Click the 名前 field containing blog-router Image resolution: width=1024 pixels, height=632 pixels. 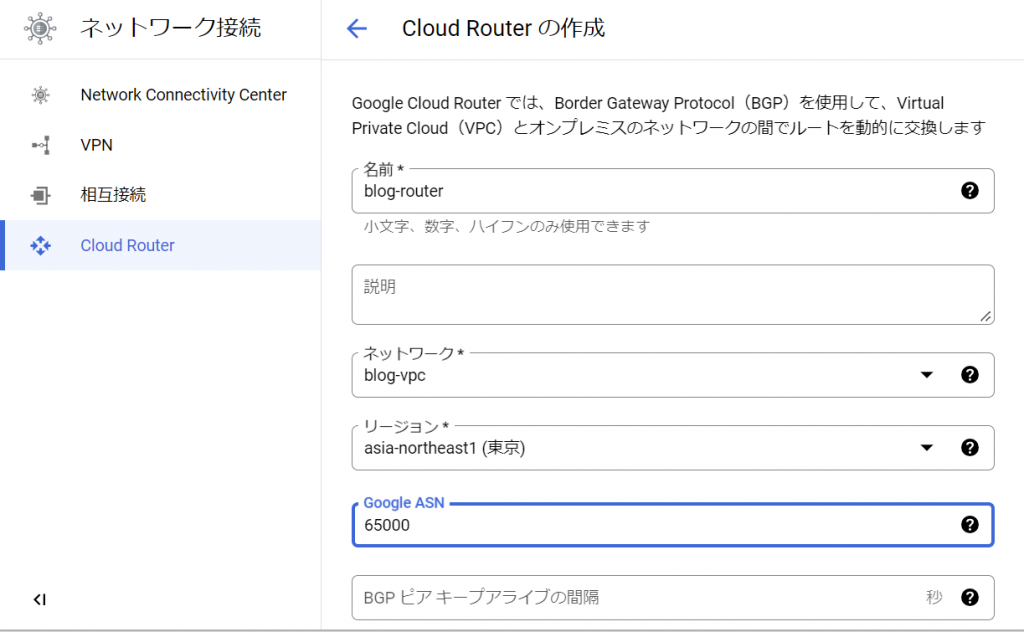coord(600,190)
